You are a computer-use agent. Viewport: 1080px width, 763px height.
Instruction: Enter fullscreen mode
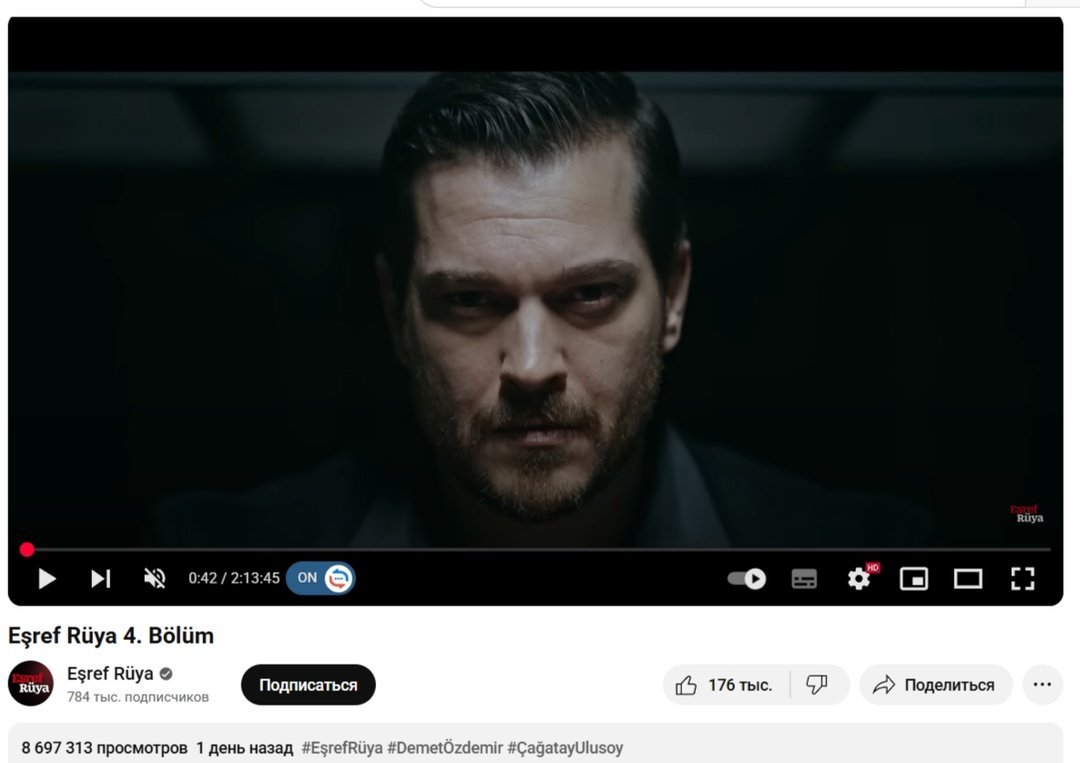click(1023, 579)
